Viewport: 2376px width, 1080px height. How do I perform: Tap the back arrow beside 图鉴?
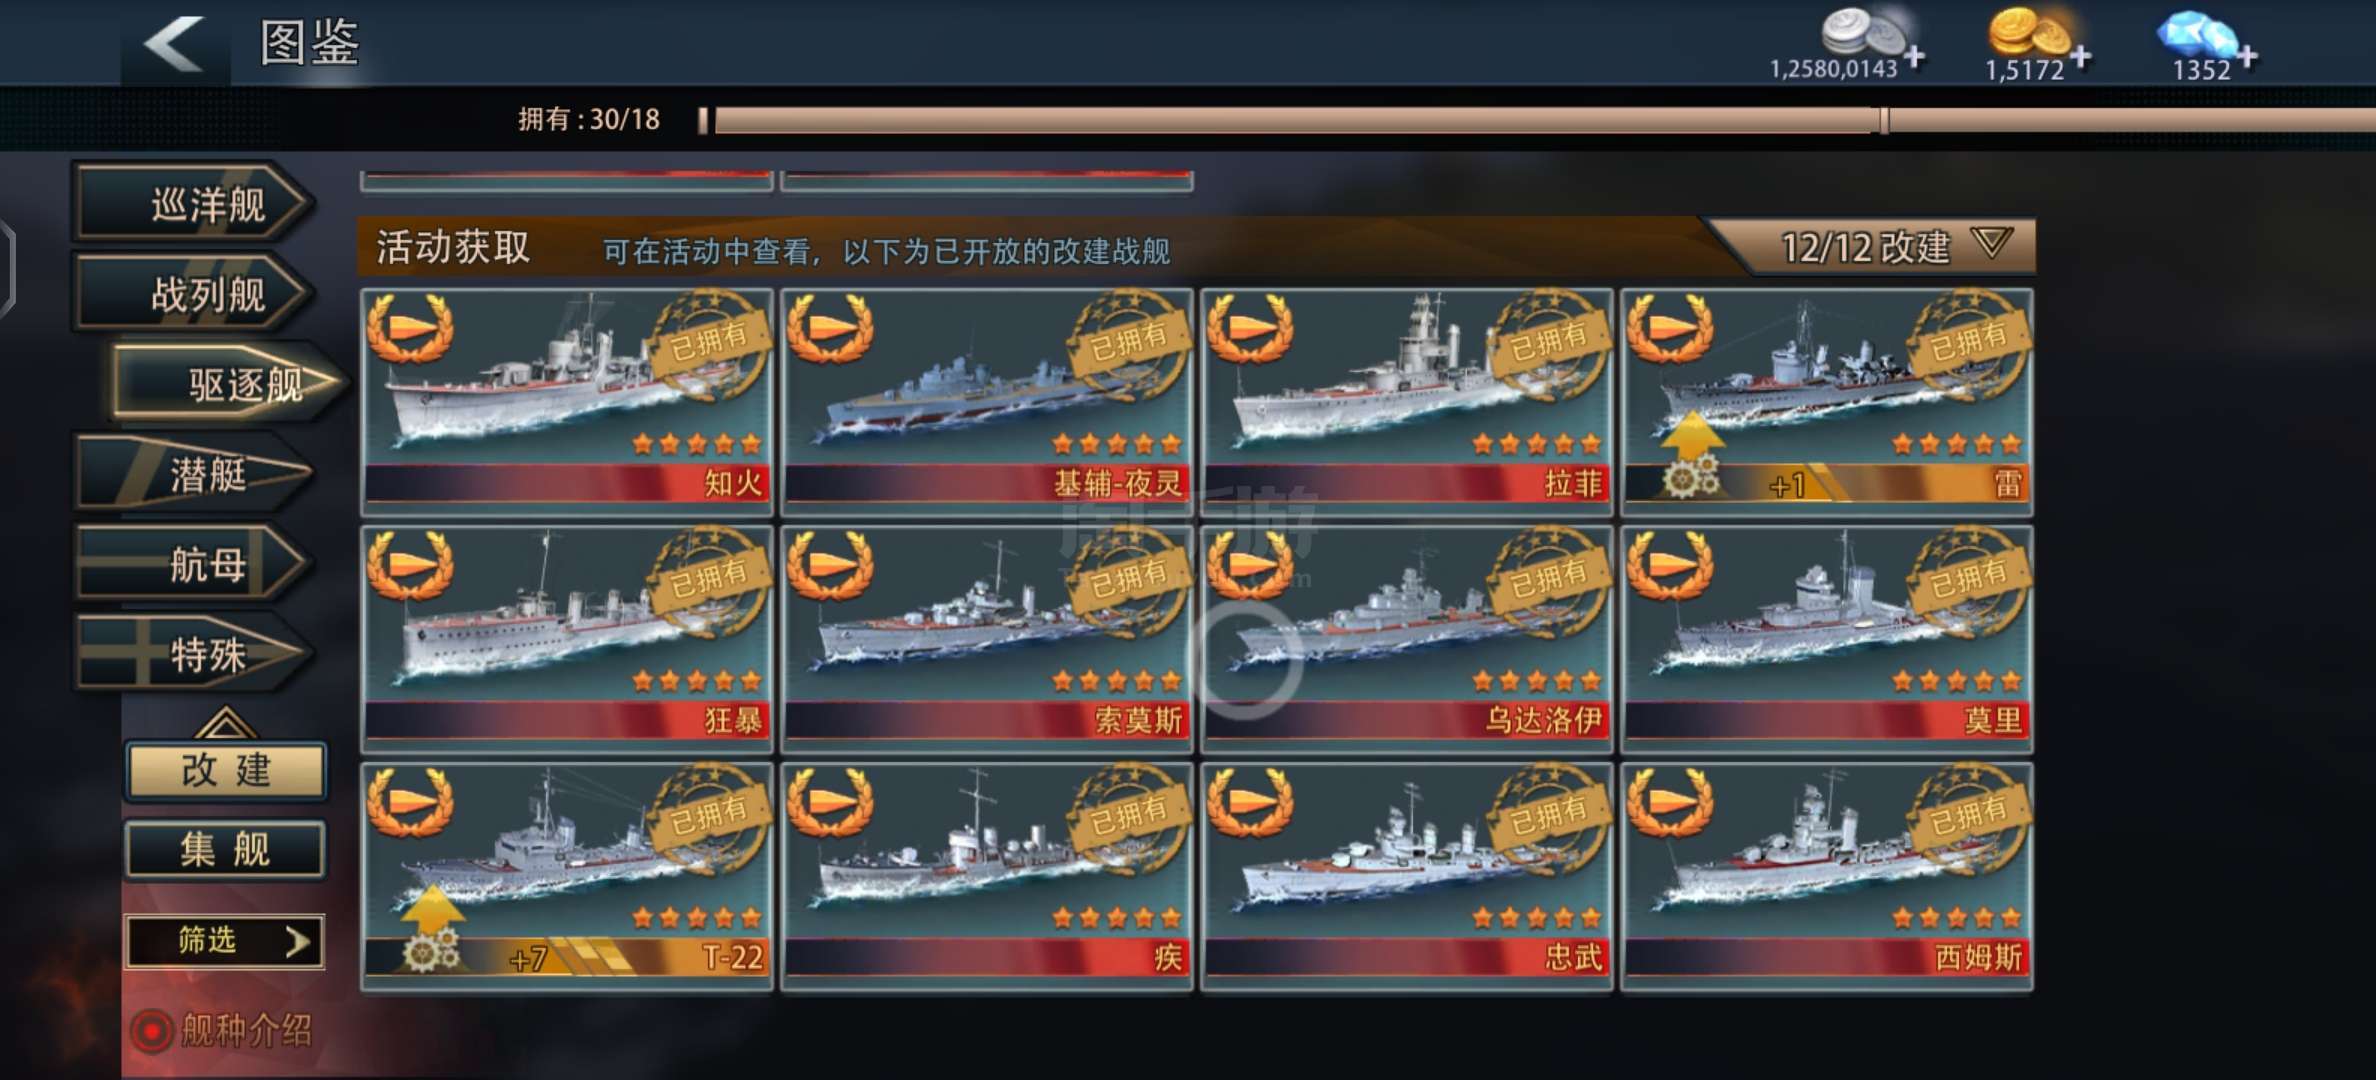[175, 44]
